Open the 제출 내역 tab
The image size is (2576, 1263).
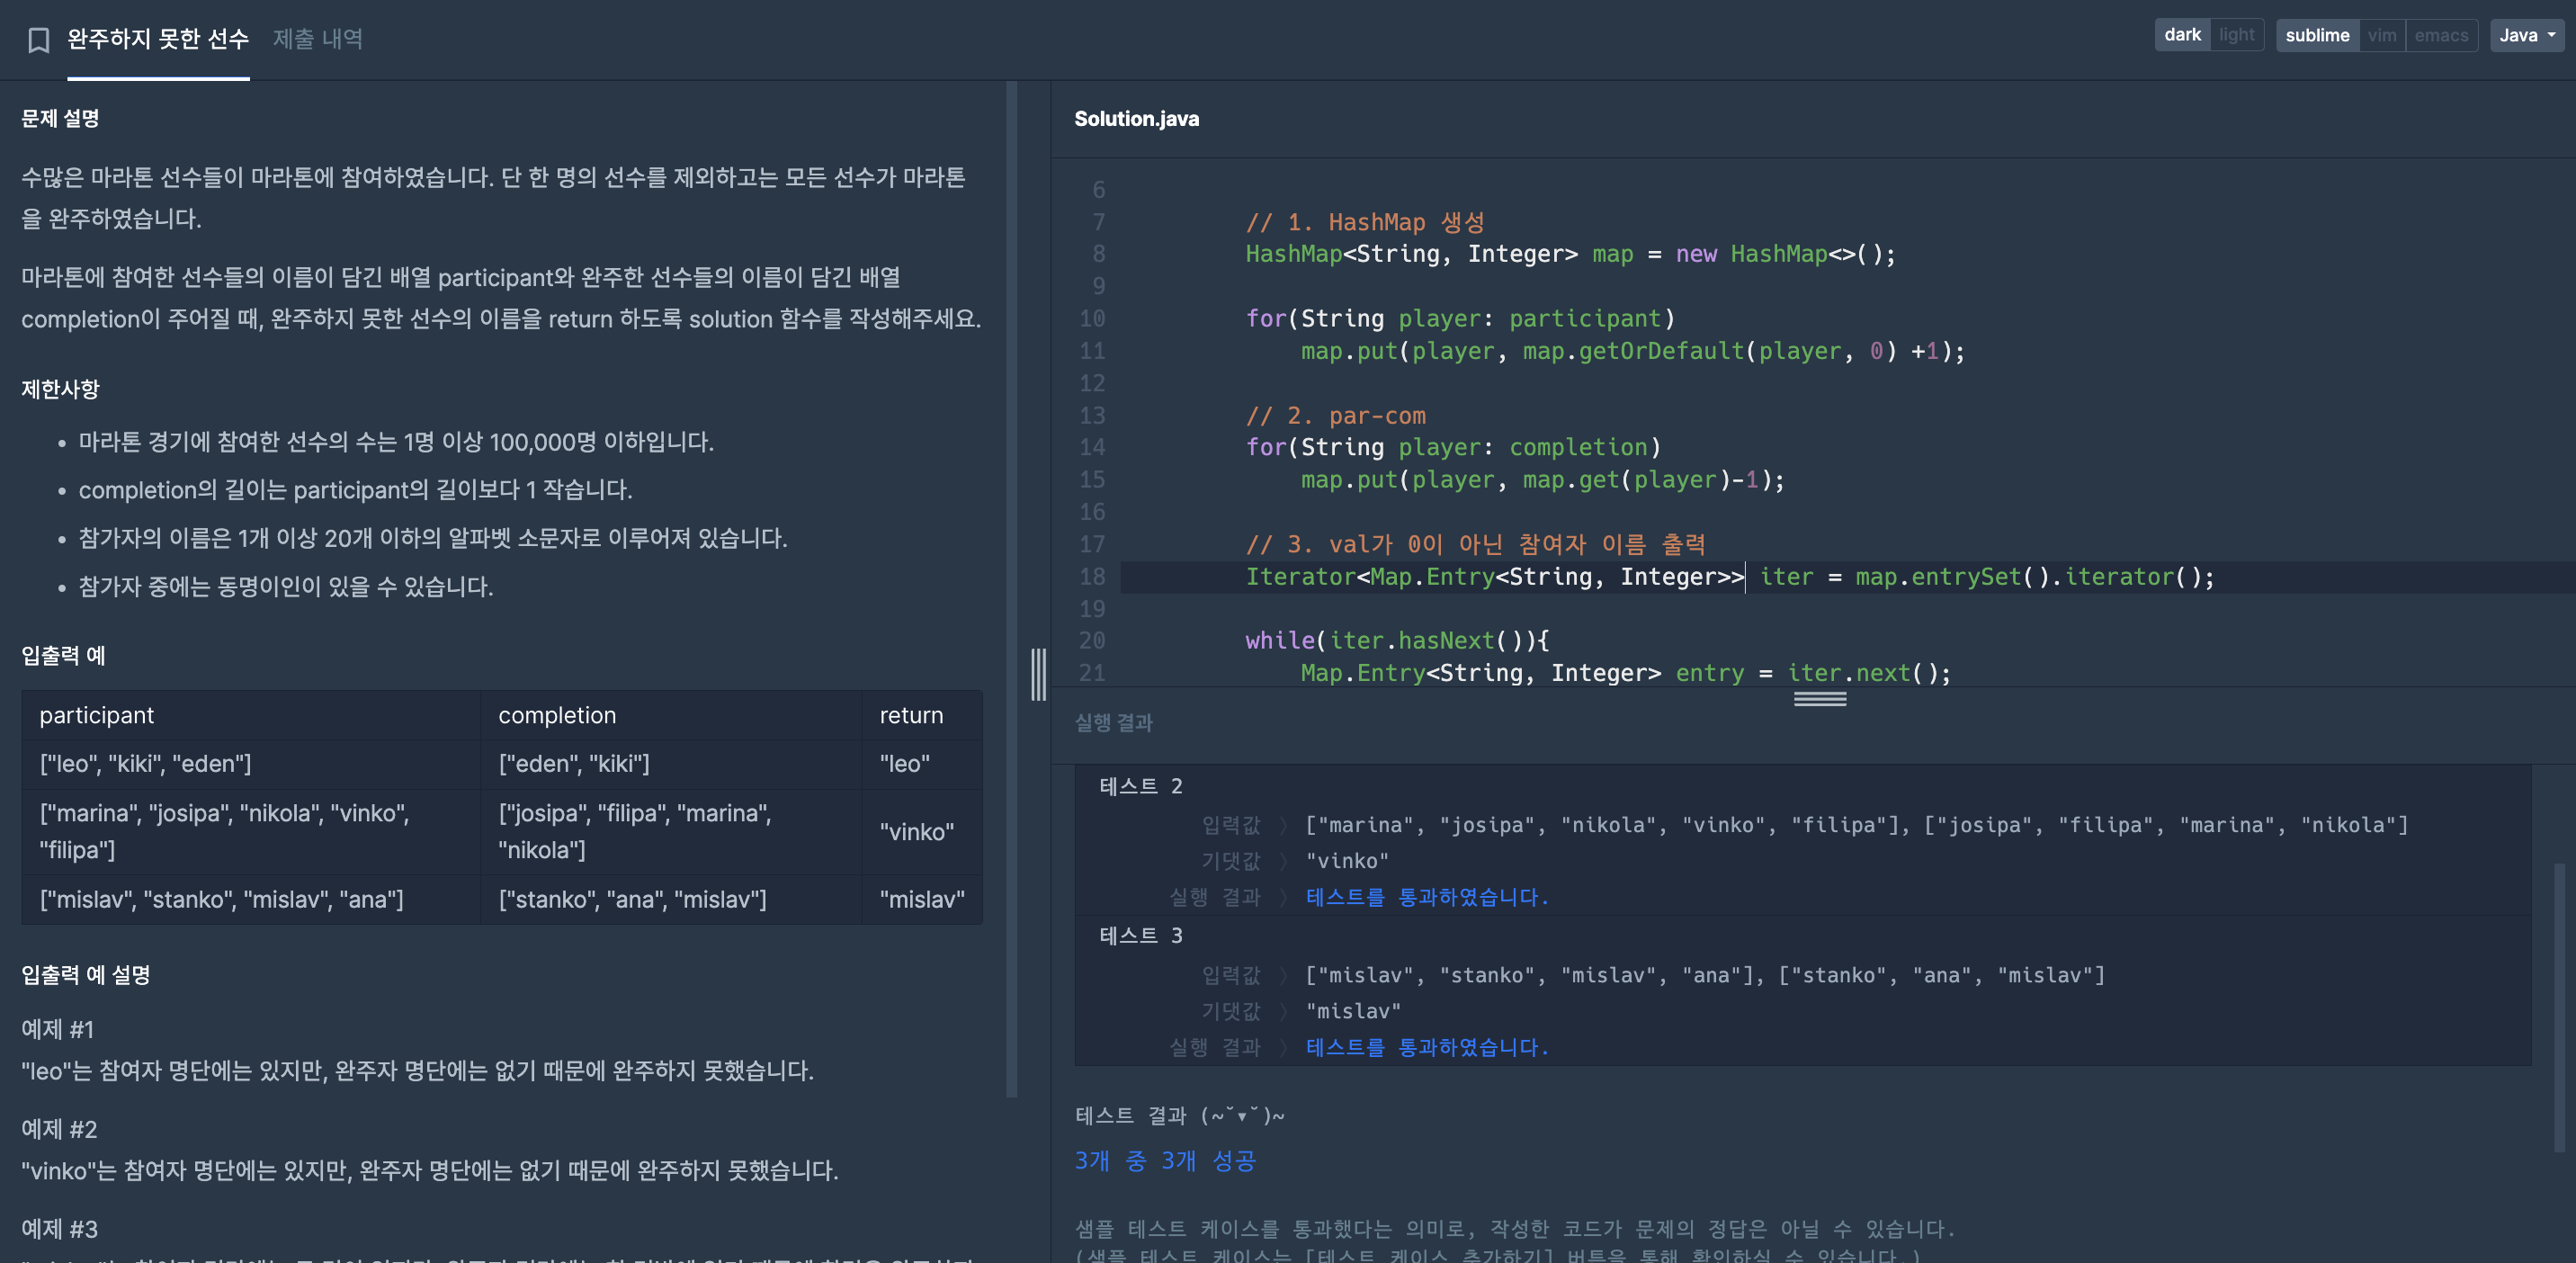317,39
